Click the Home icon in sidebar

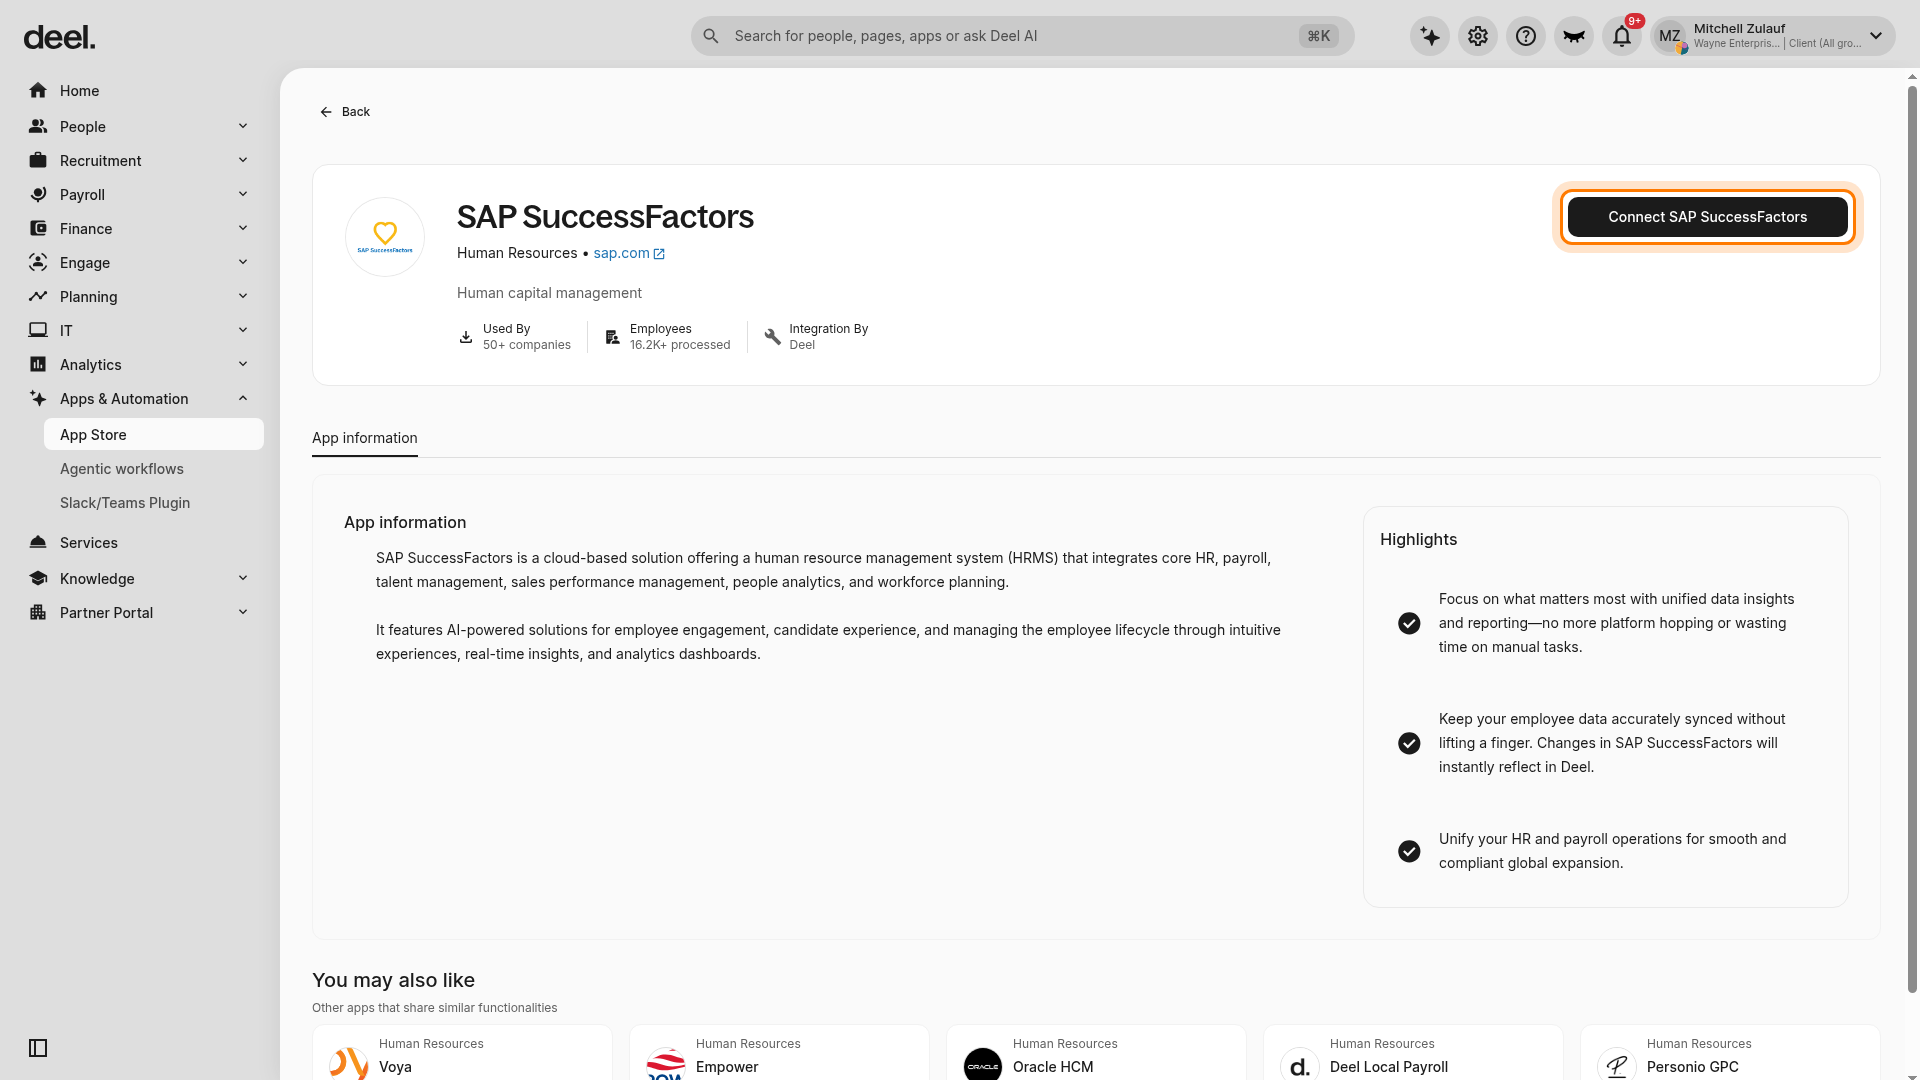coord(38,91)
